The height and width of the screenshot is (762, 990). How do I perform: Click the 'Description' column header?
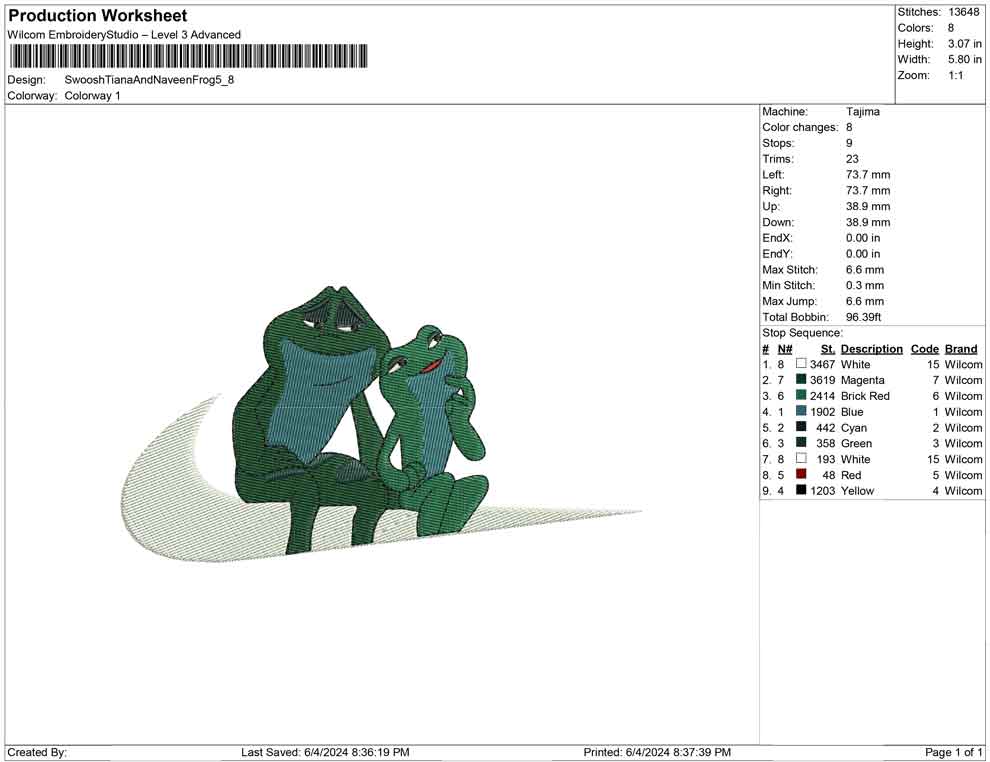click(x=872, y=348)
